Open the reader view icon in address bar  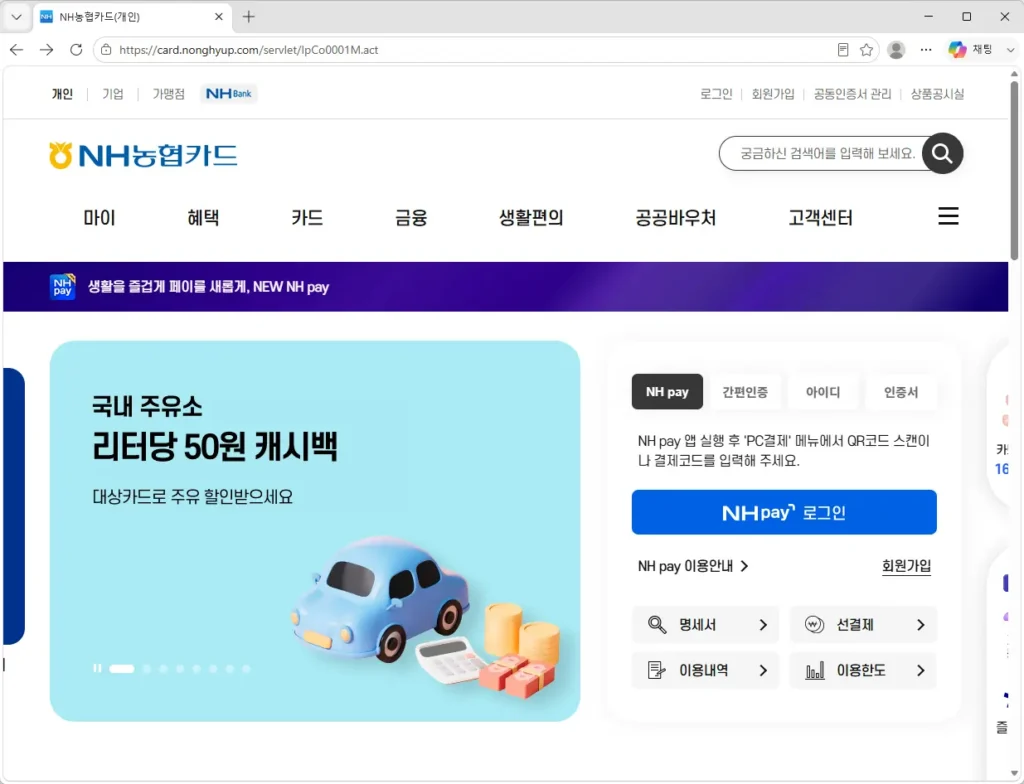tap(843, 50)
